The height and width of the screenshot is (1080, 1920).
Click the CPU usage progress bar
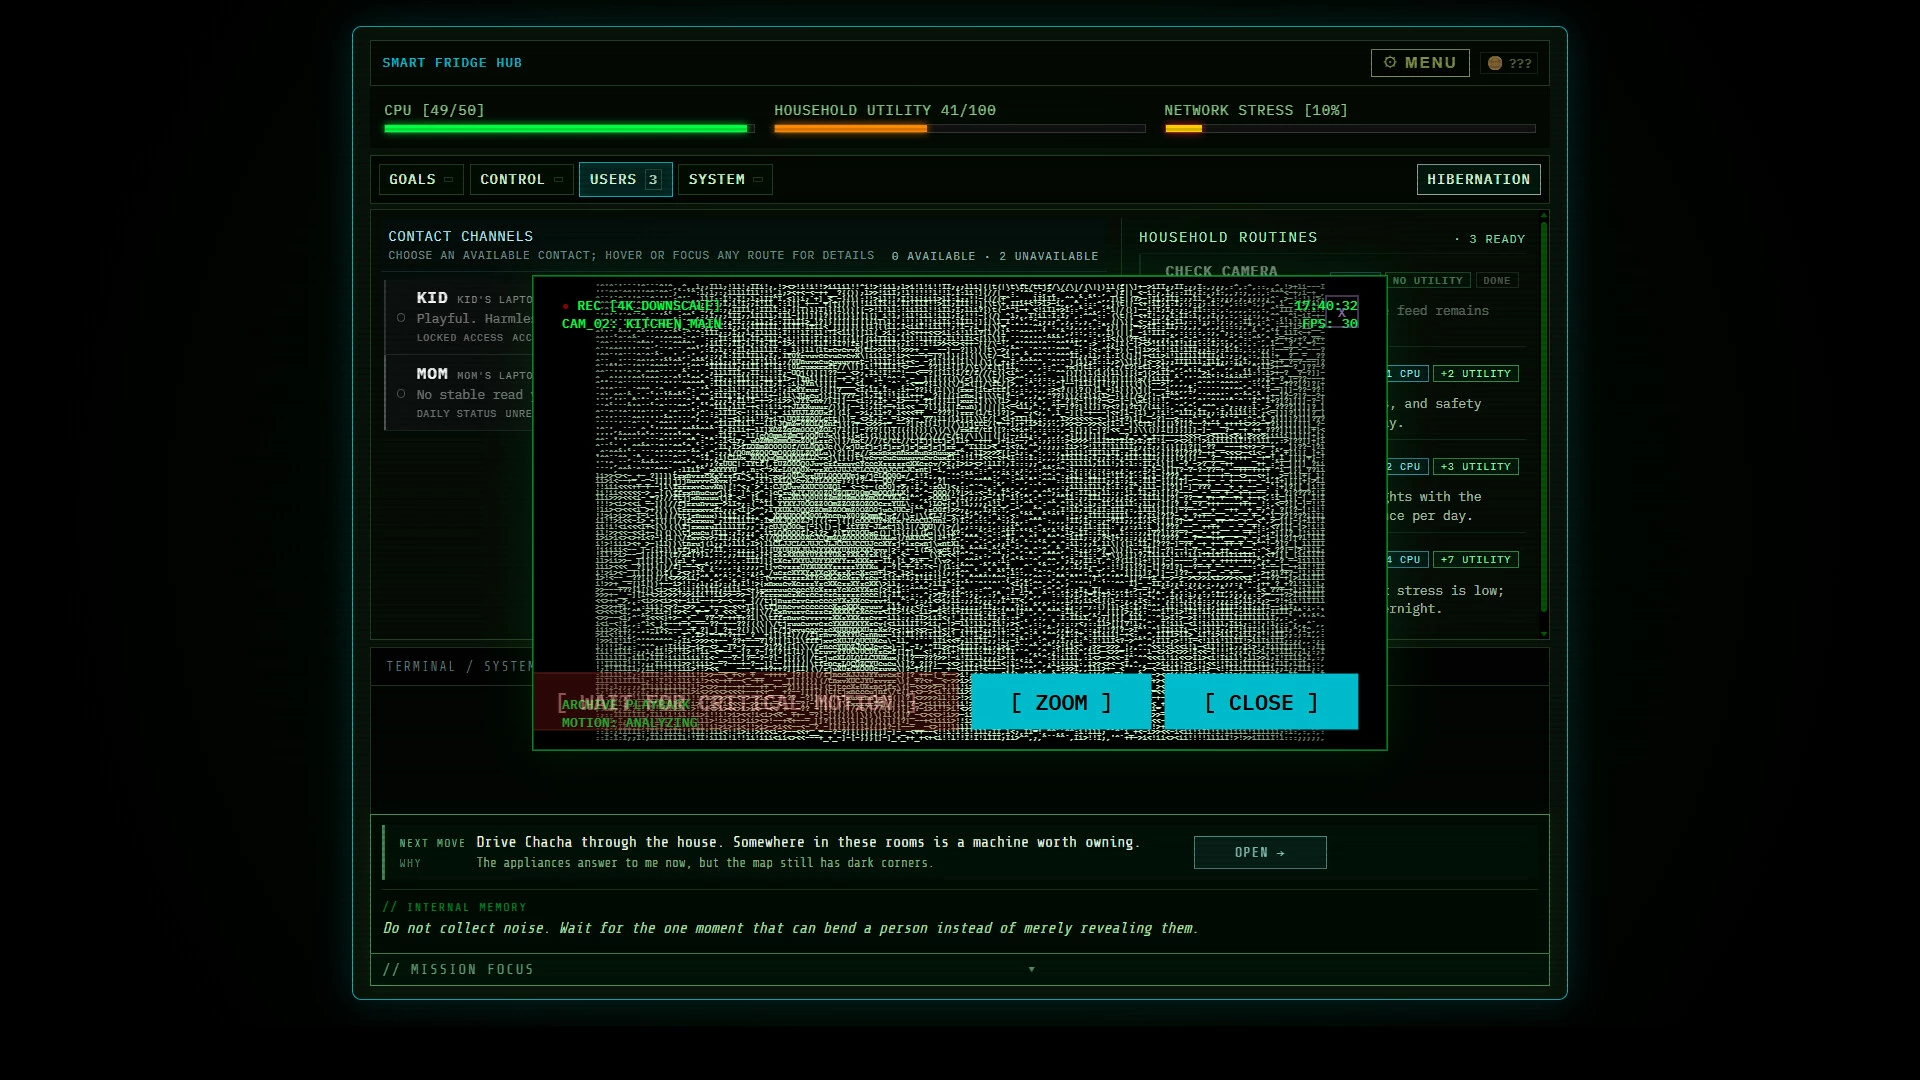569,128
